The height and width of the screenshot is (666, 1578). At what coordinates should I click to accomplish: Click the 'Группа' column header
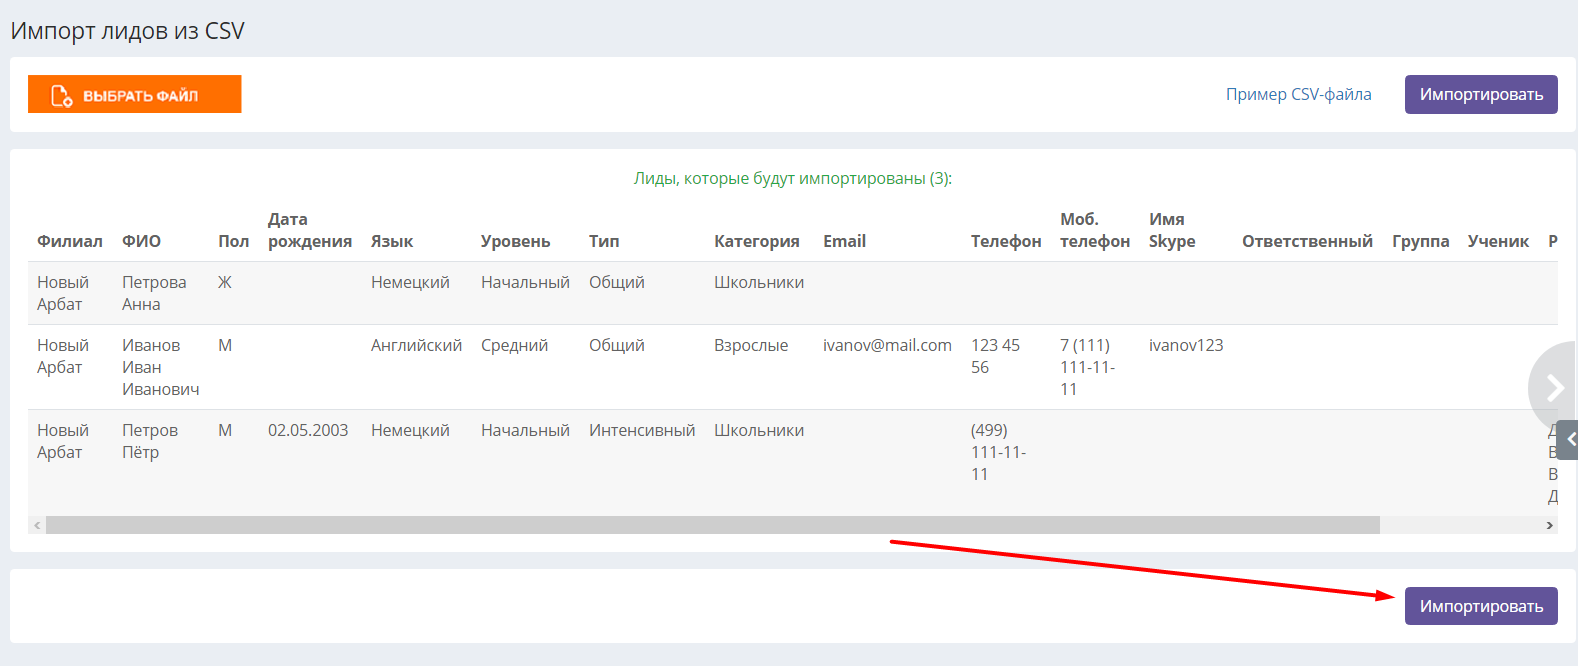pos(1421,241)
